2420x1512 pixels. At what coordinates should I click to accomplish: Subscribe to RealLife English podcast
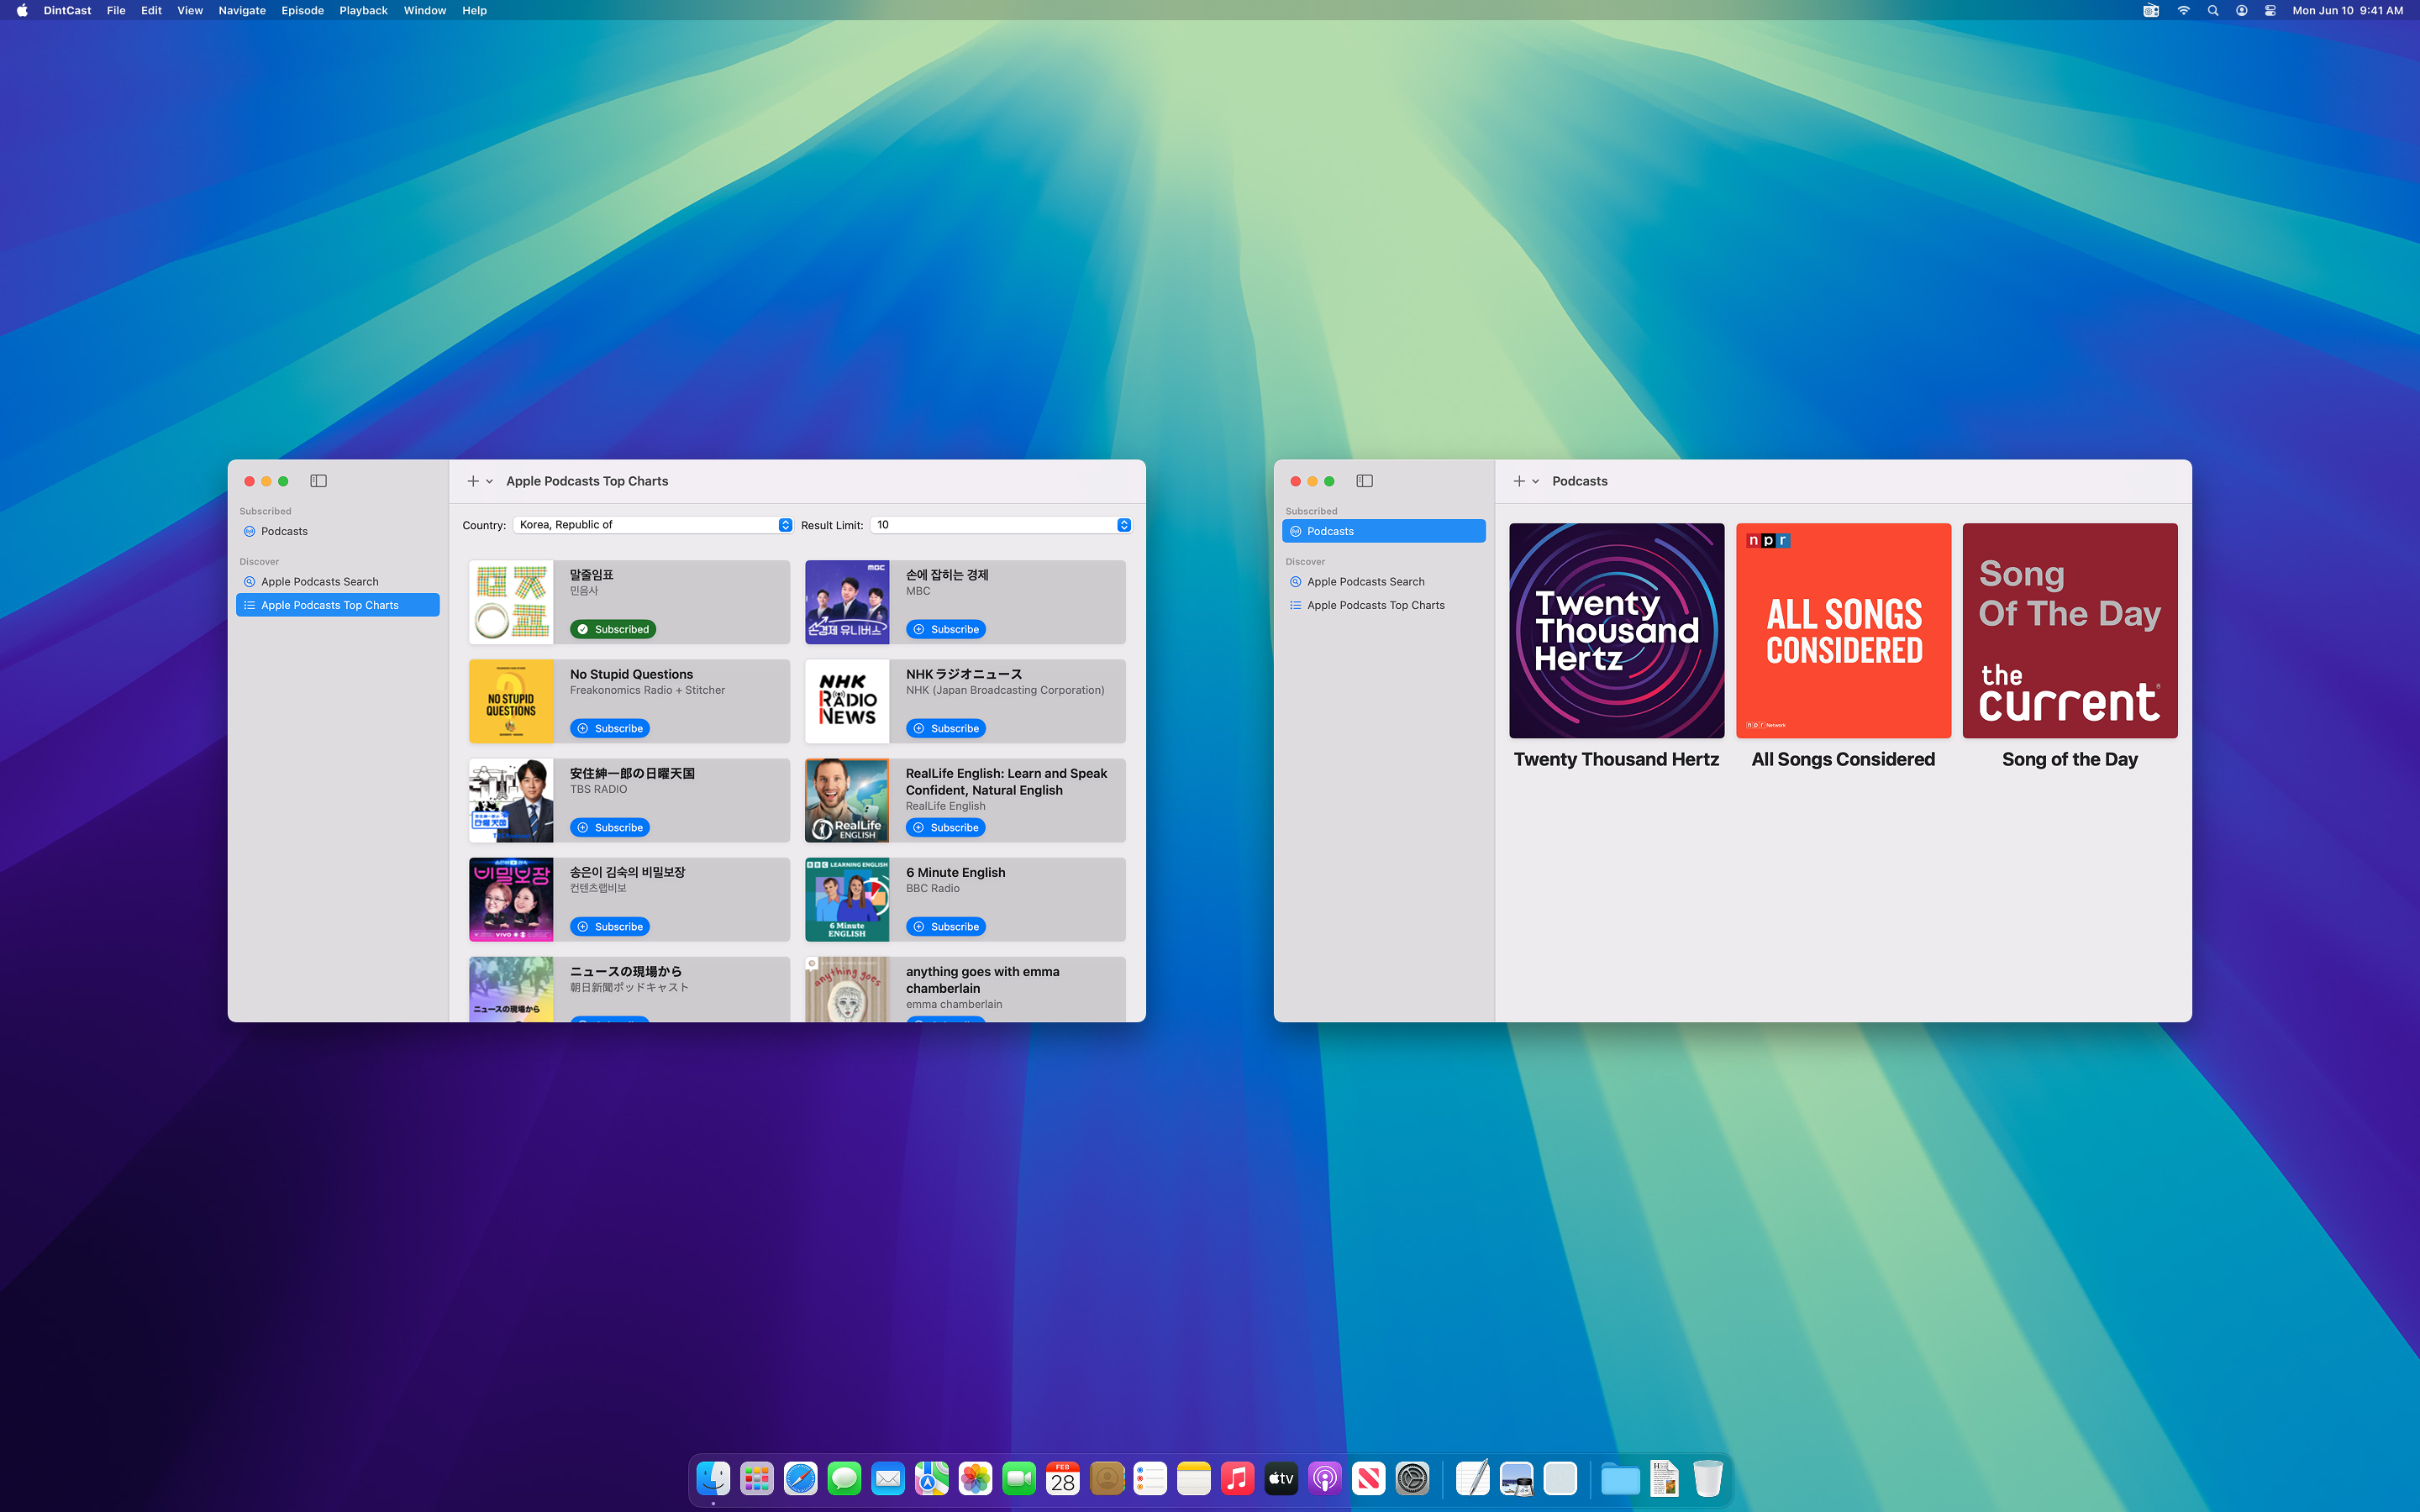946,827
